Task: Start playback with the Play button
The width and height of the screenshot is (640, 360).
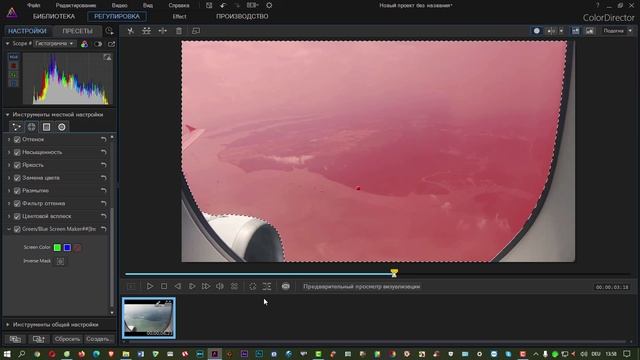Action: click(x=150, y=287)
